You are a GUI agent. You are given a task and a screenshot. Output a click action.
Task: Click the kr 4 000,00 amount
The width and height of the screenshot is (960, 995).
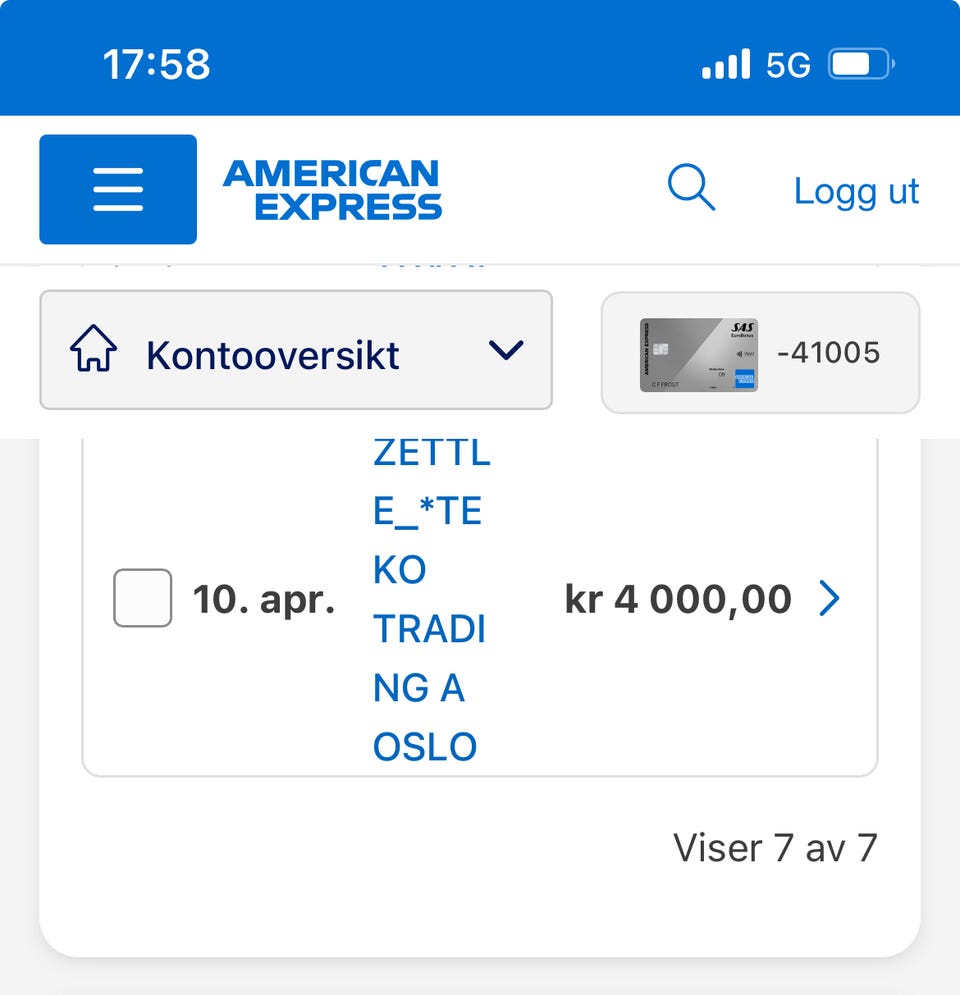pyautogui.click(x=678, y=599)
